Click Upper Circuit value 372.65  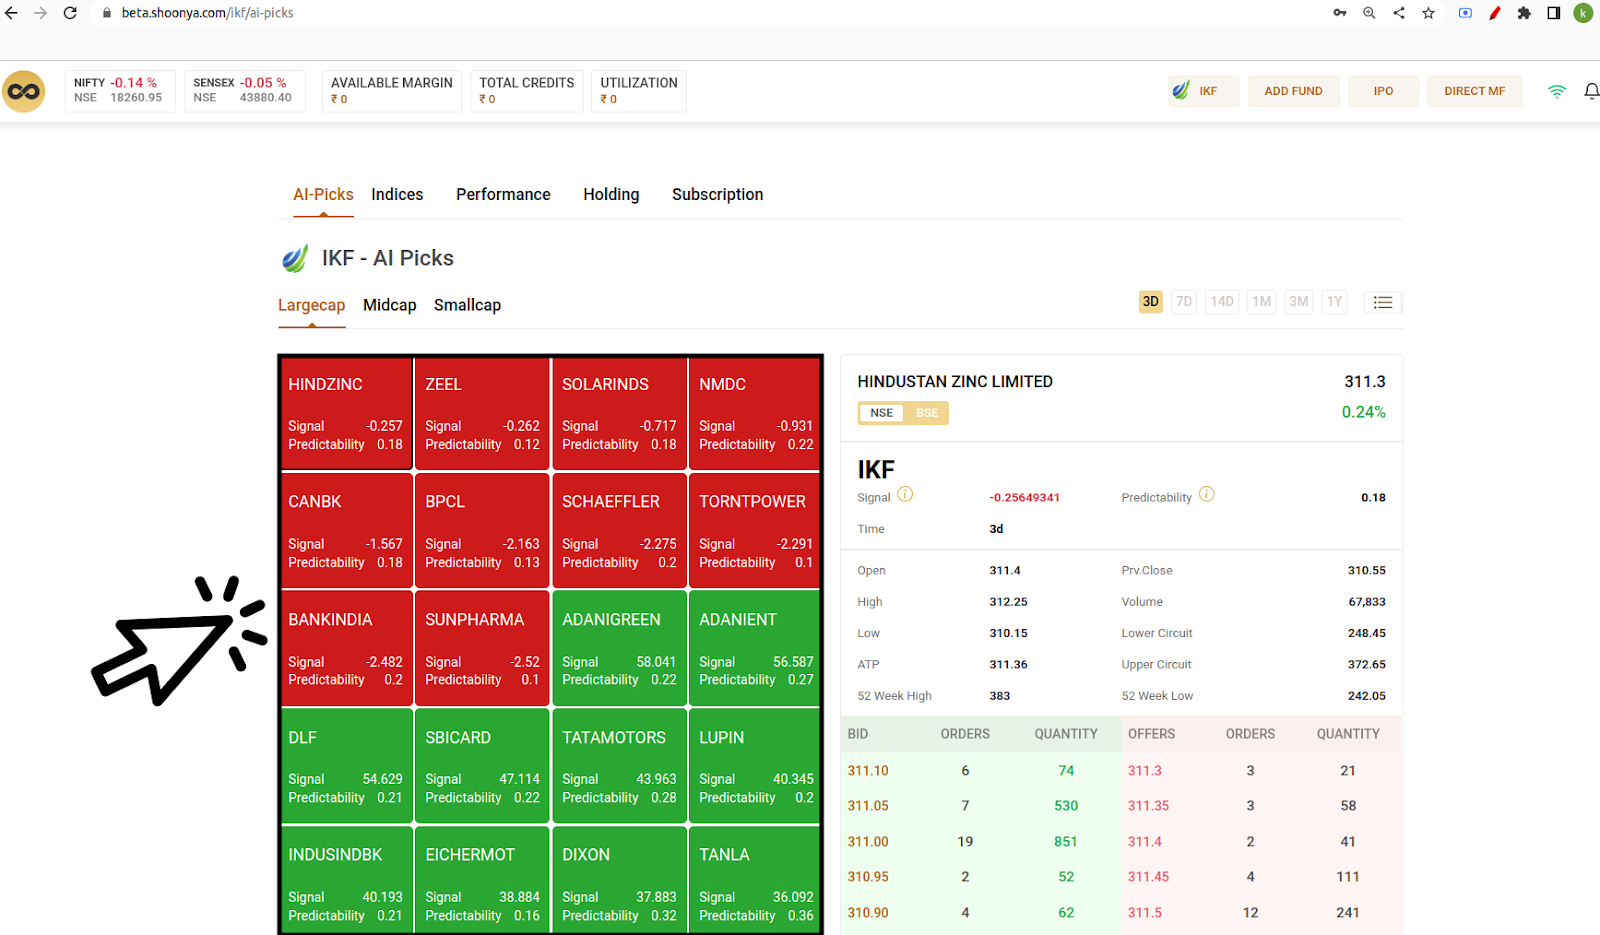tap(1366, 665)
